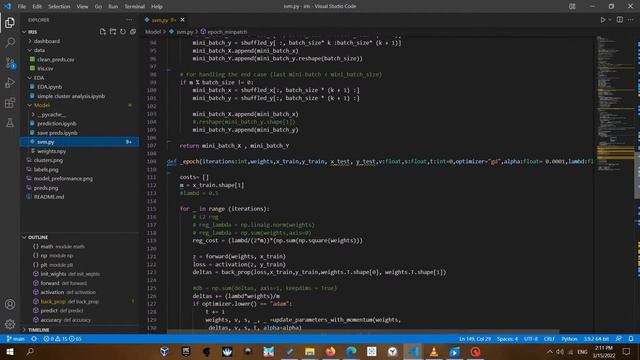The image size is (640, 360).
Task: Change file encoding UTF-8
Action: pos(531,339)
